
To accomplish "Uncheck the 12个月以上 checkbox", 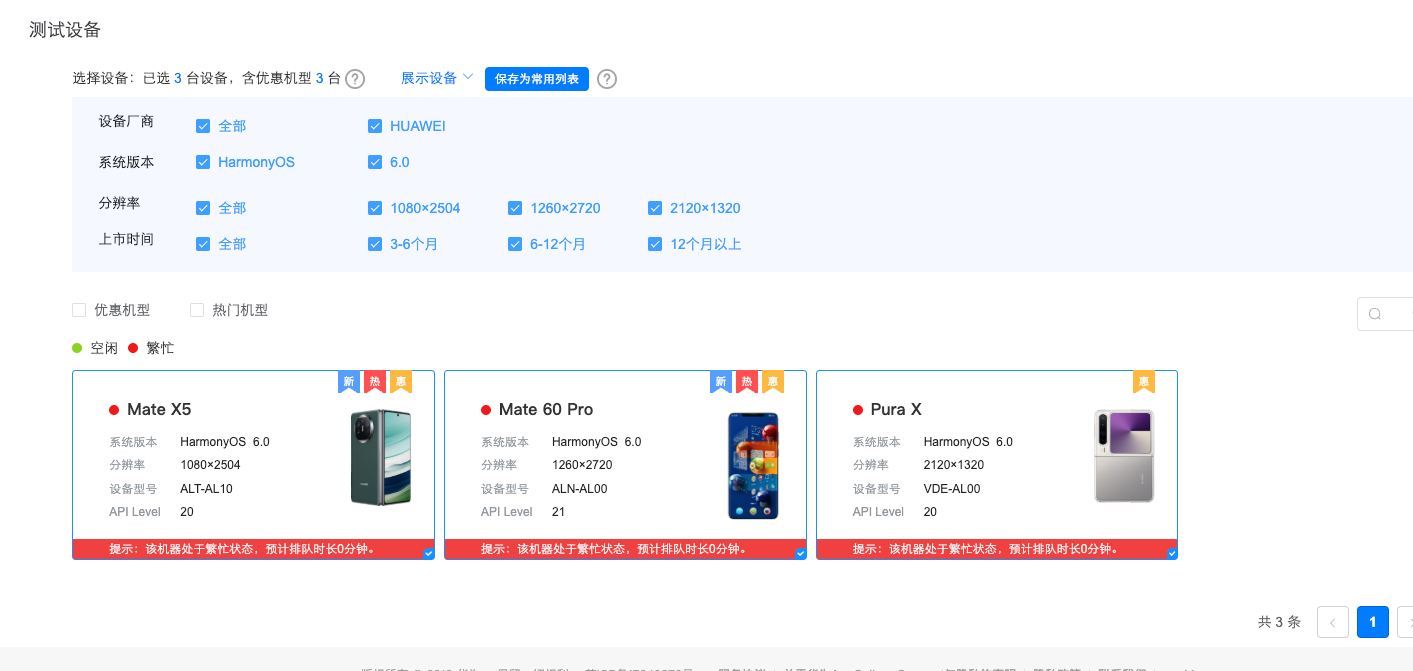I will (x=655, y=244).
